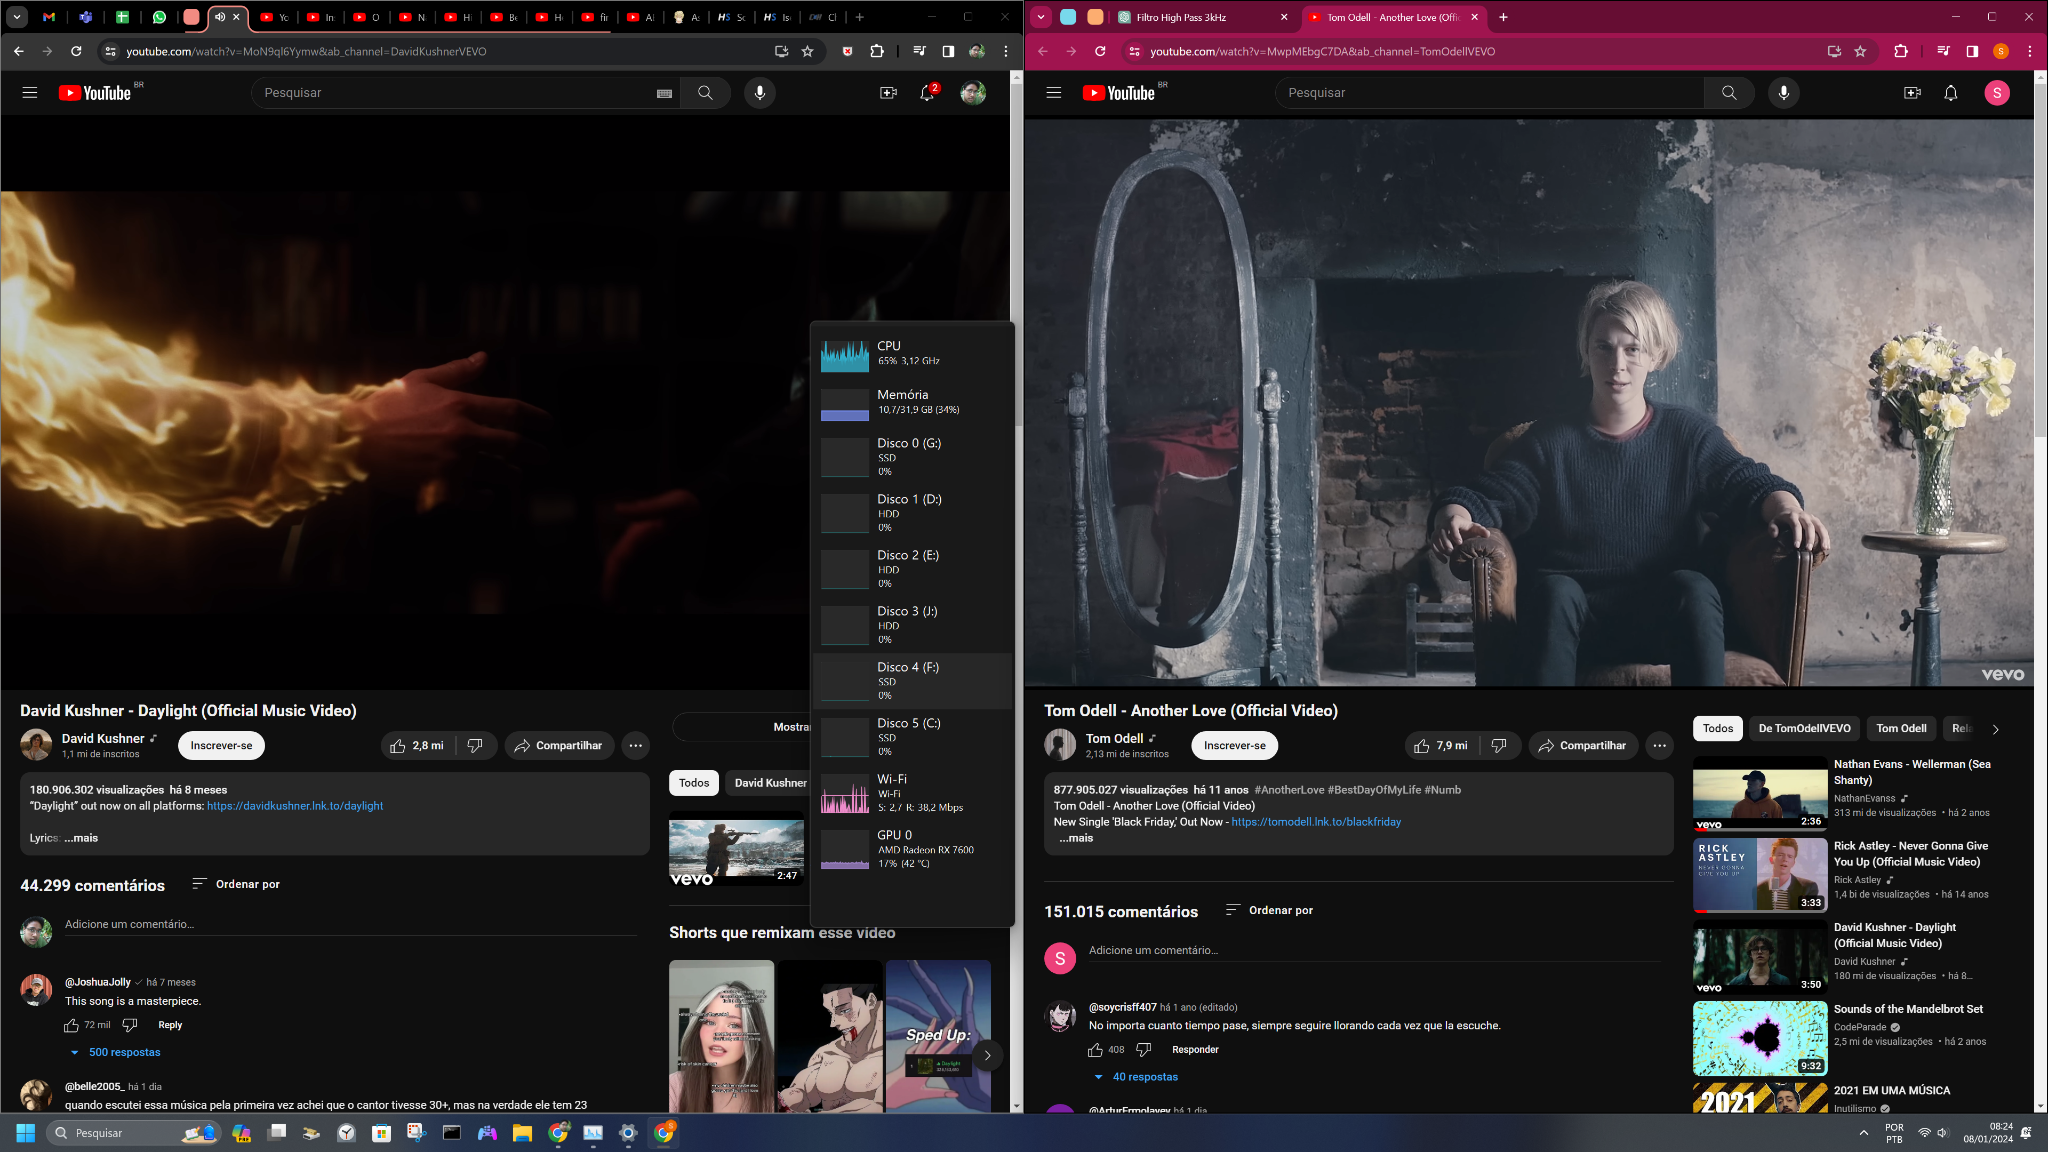Image resolution: width=2048 pixels, height=1152 pixels.
Task: Click Compartilhar under Daylight video
Action: coord(559,746)
